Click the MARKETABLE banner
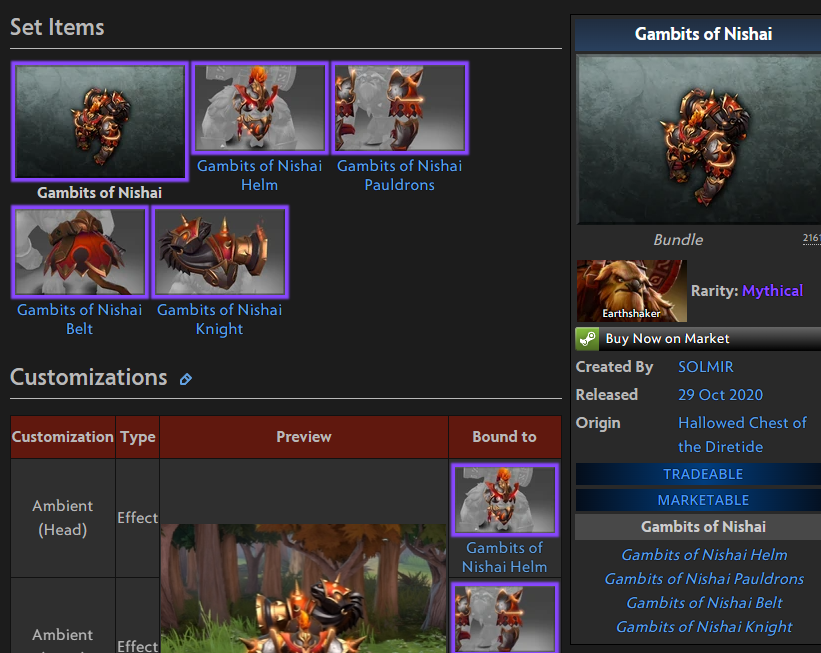The height and width of the screenshot is (653, 821). 703,499
